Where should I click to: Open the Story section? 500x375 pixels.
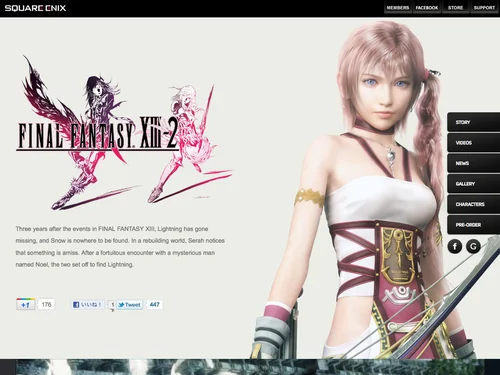point(473,122)
